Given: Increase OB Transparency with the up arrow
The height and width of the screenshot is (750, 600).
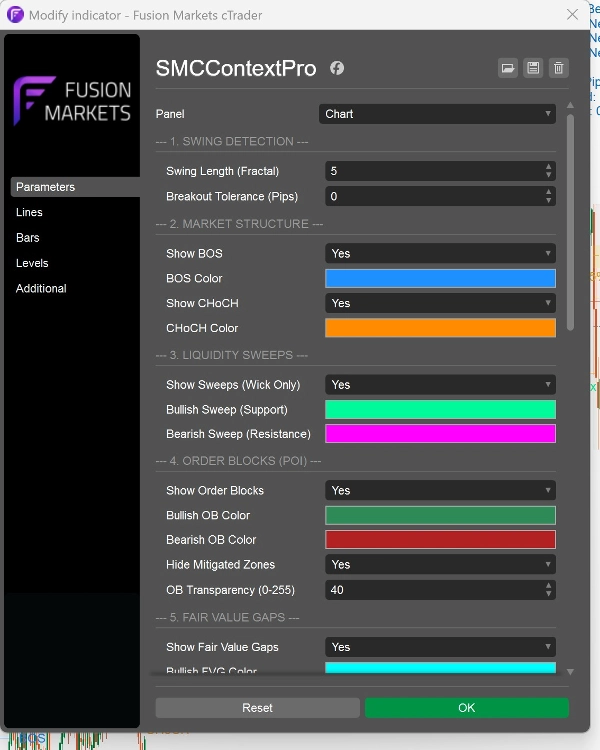Looking at the screenshot, I should 548,585.
